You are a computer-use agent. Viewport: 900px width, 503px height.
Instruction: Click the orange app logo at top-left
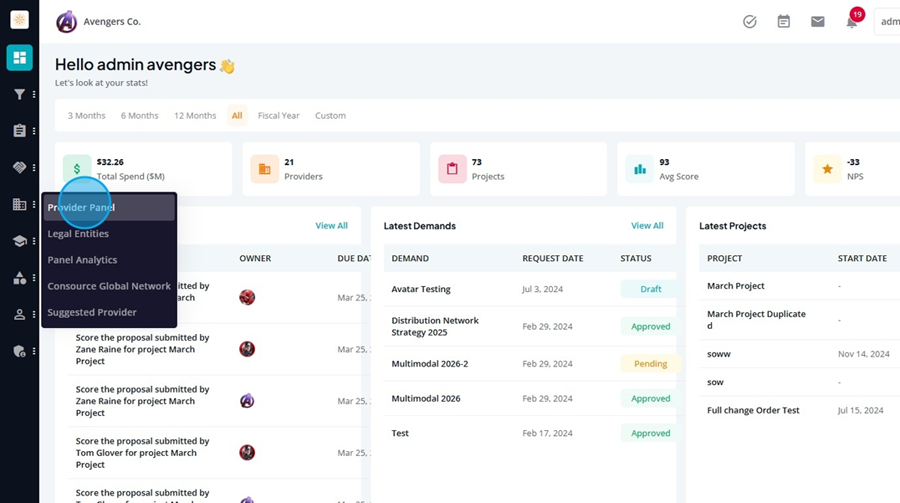(20, 20)
